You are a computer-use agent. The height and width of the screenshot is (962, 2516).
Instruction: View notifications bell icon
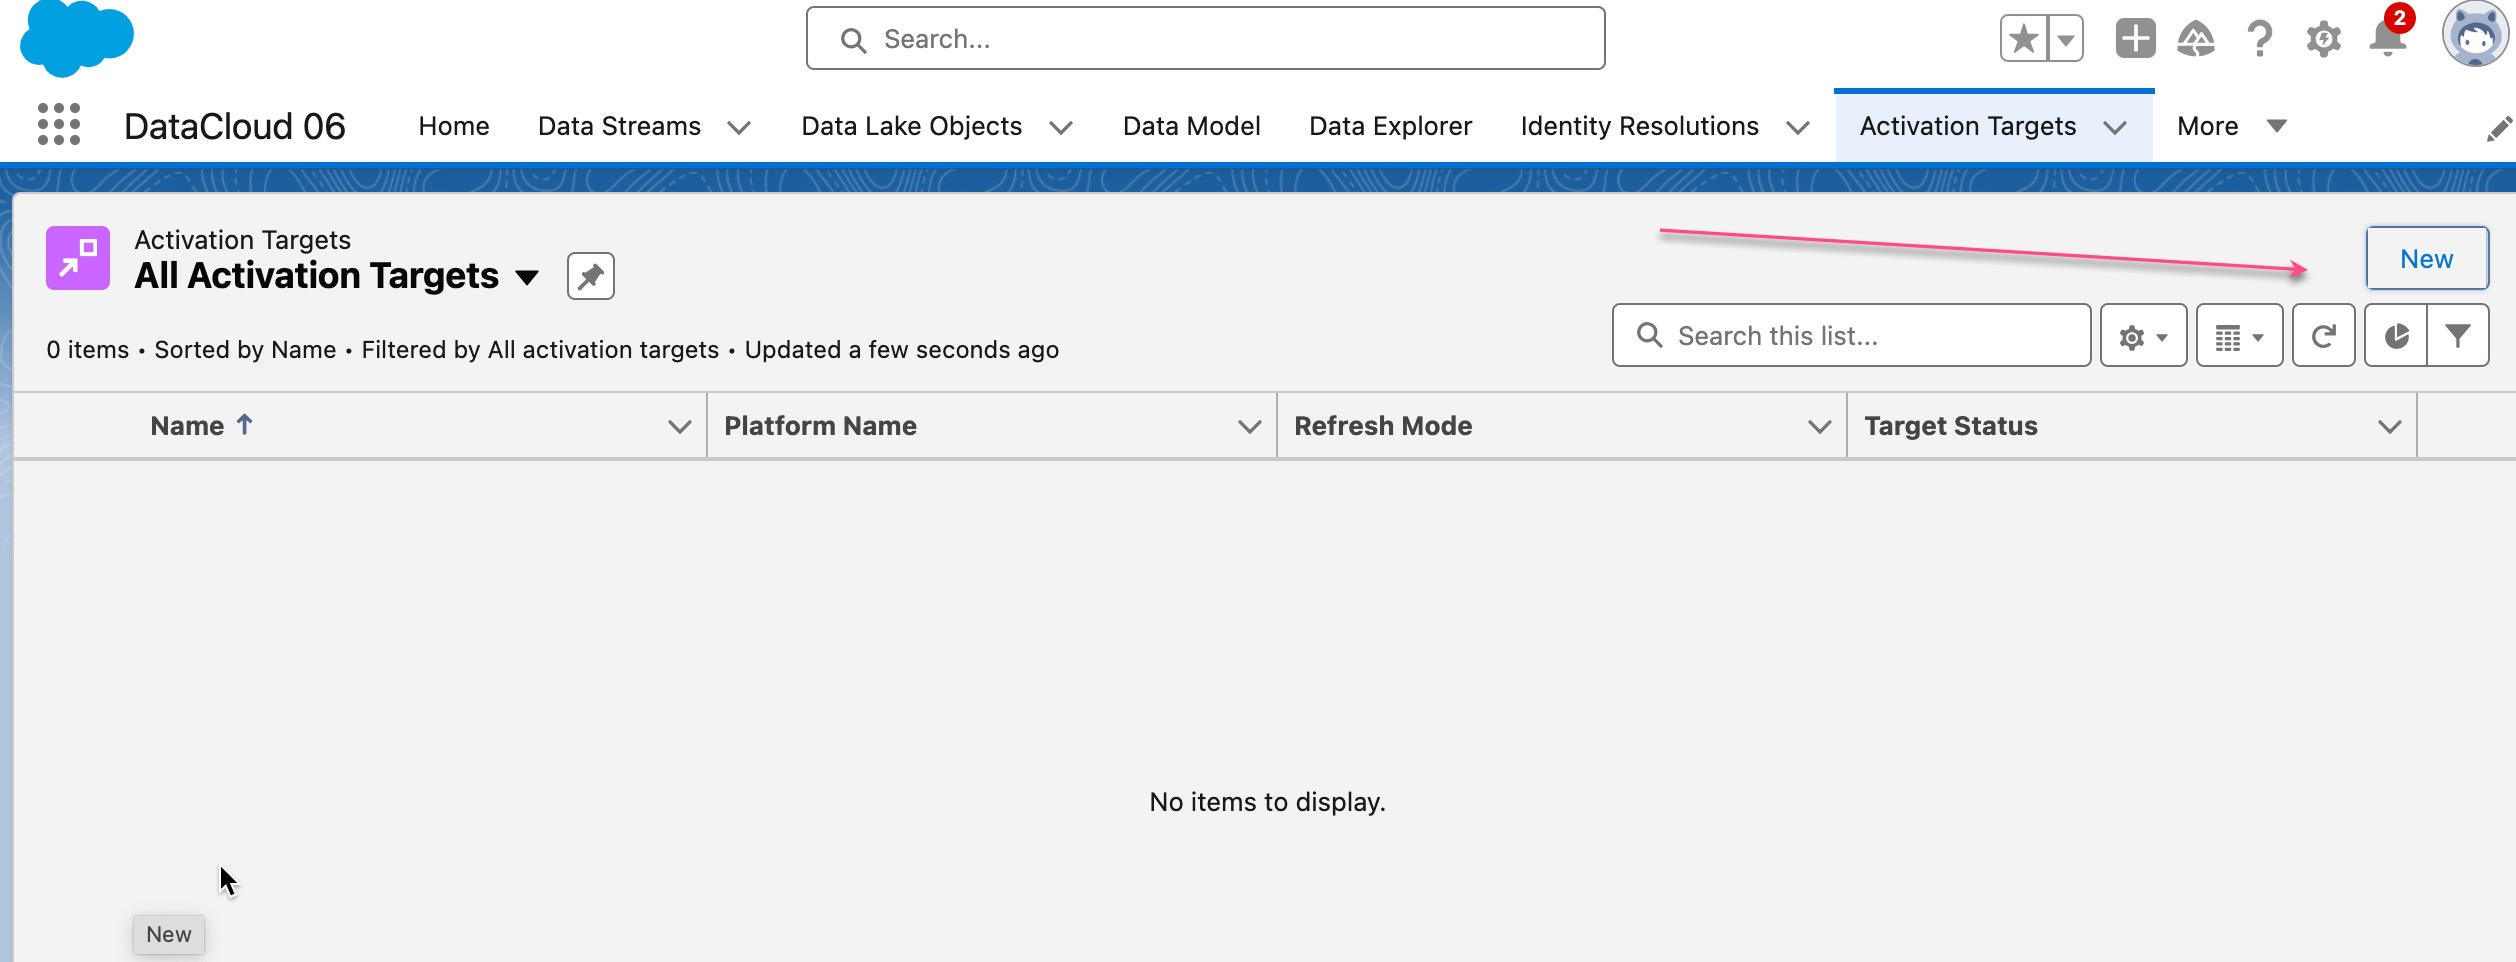[2388, 39]
